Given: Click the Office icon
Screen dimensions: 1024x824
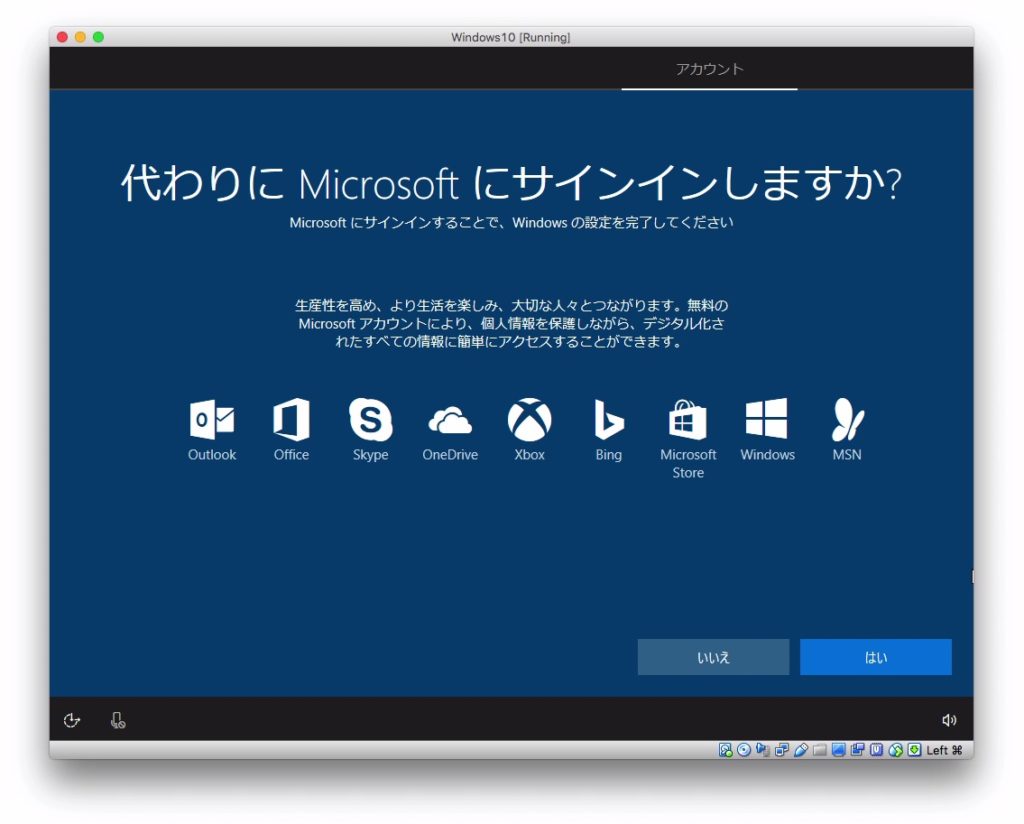Looking at the screenshot, I should pos(291,419).
